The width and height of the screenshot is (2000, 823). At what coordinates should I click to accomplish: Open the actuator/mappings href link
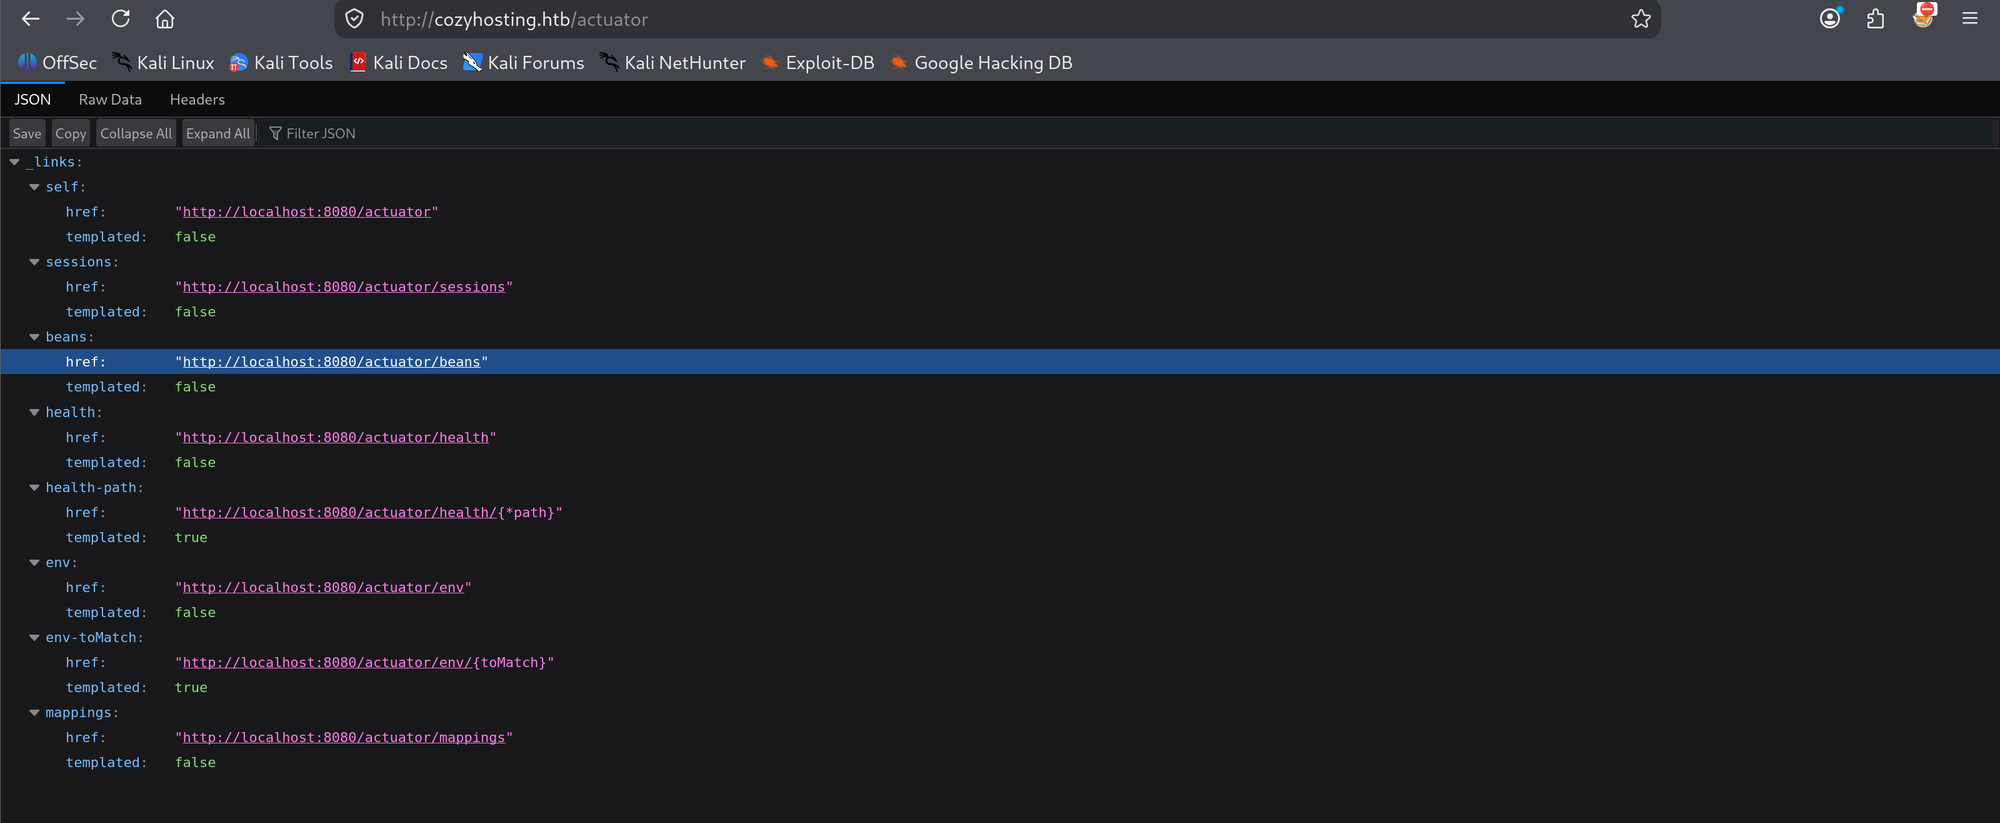[344, 738]
